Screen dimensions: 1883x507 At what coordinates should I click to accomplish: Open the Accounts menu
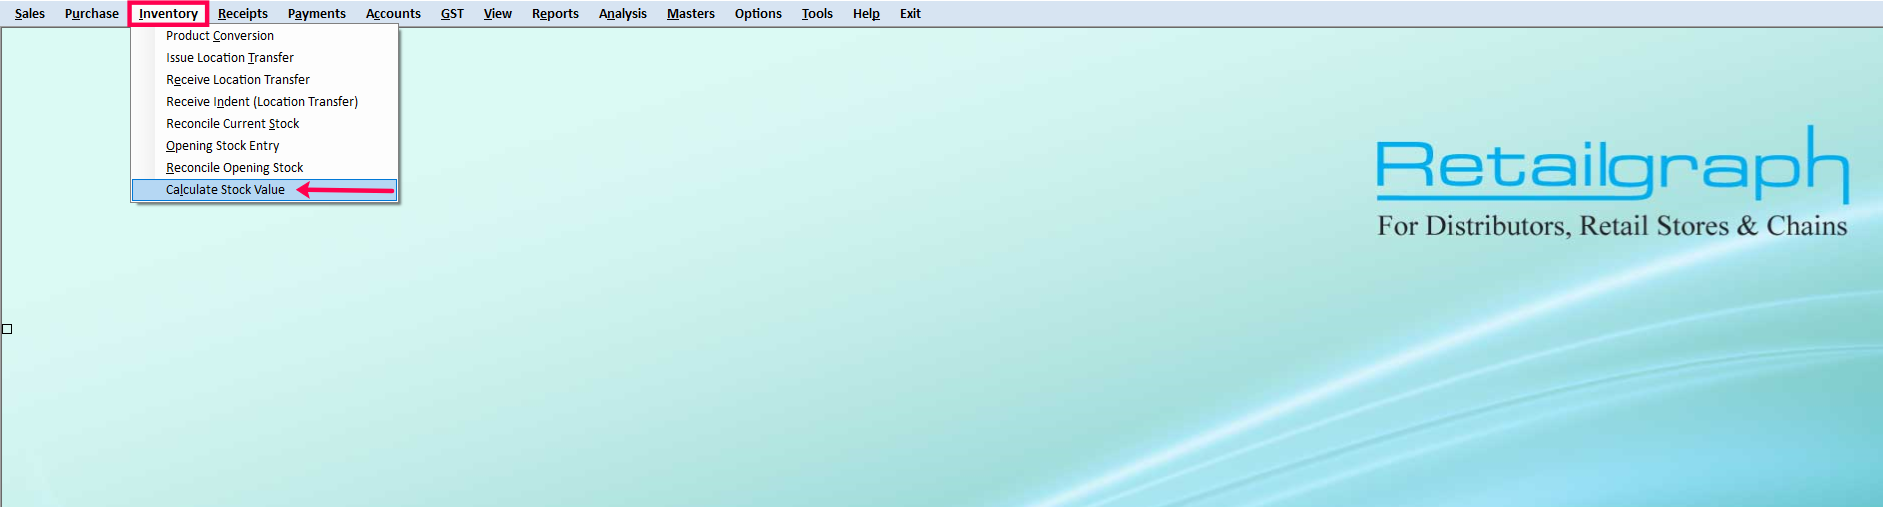tap(393, 14)
